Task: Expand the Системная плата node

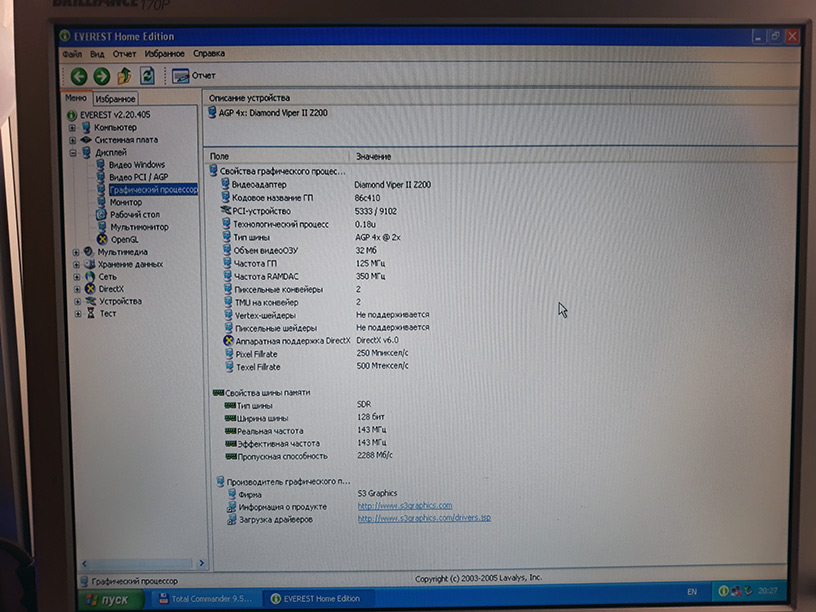Action: click(72, 140)
